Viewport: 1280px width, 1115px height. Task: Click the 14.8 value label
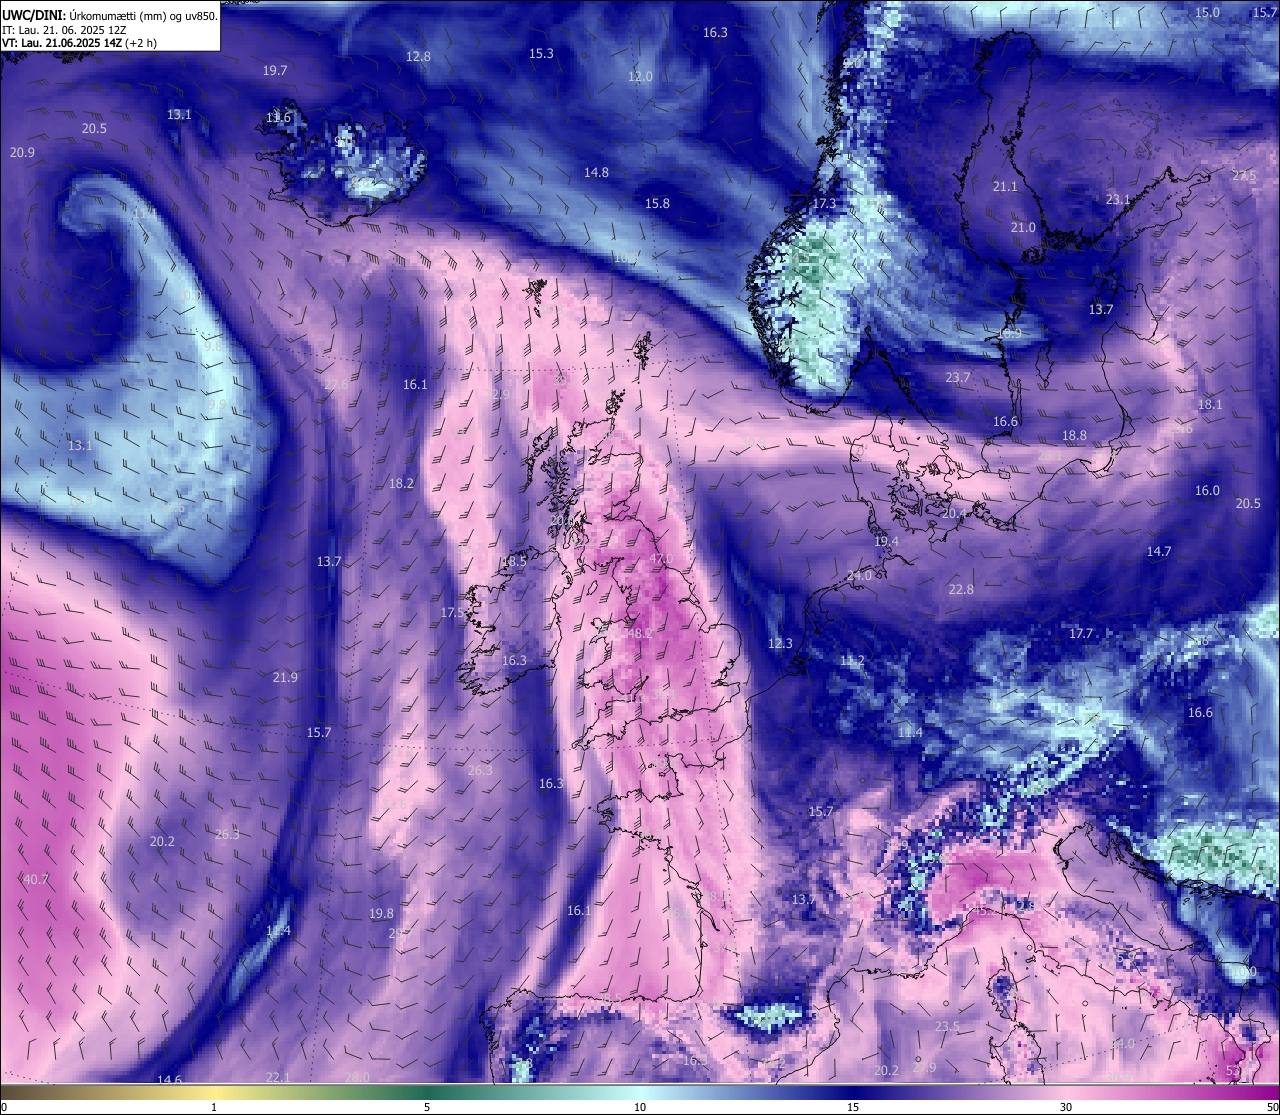tap(596, 173)
